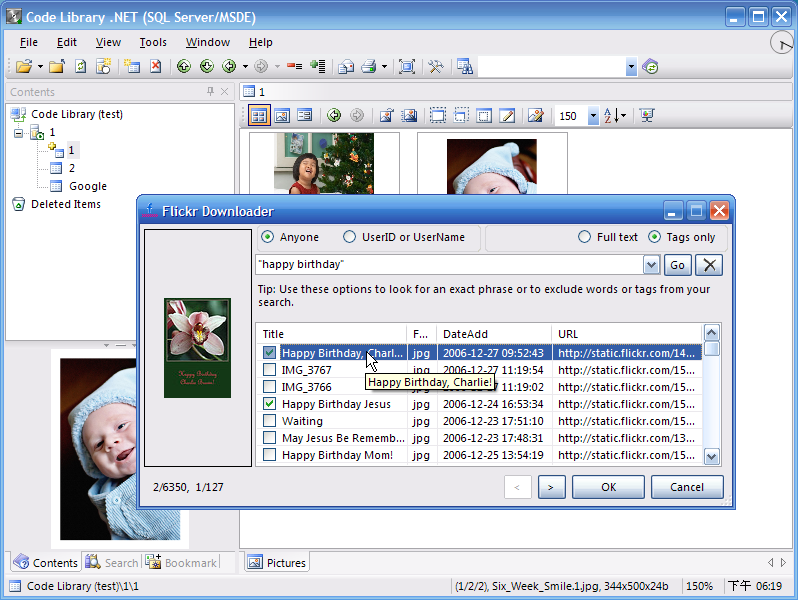
Task: Open the View menu
Action: (108, 42)
